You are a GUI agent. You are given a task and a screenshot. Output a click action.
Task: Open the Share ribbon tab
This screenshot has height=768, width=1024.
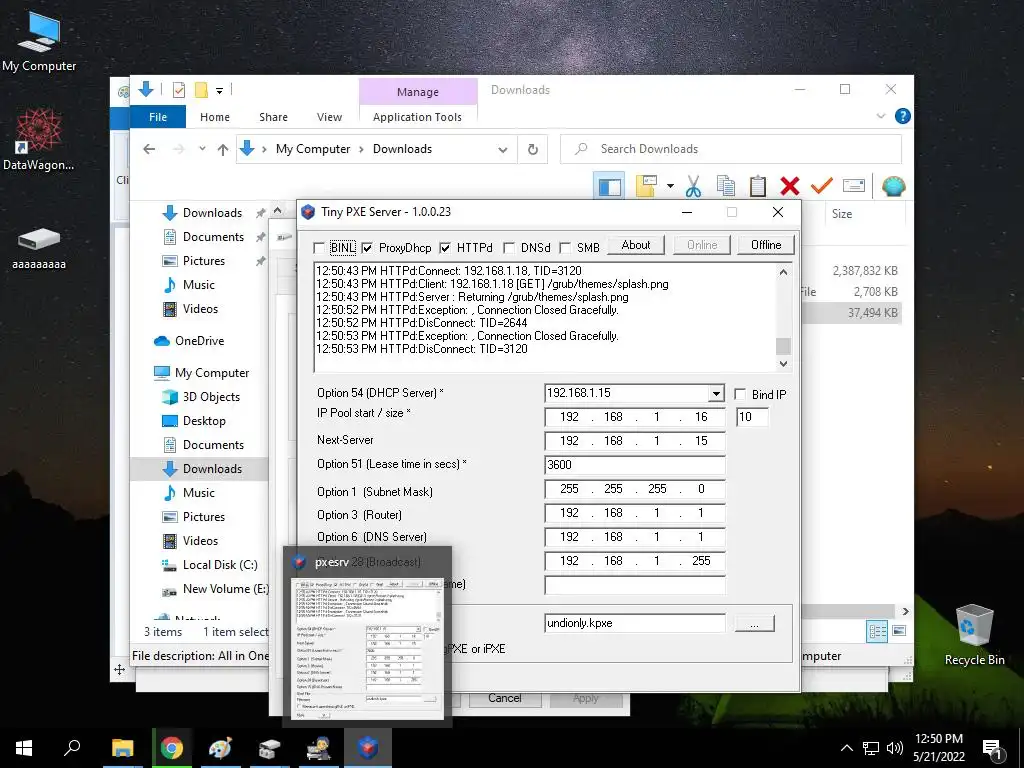tap(273, 117)
